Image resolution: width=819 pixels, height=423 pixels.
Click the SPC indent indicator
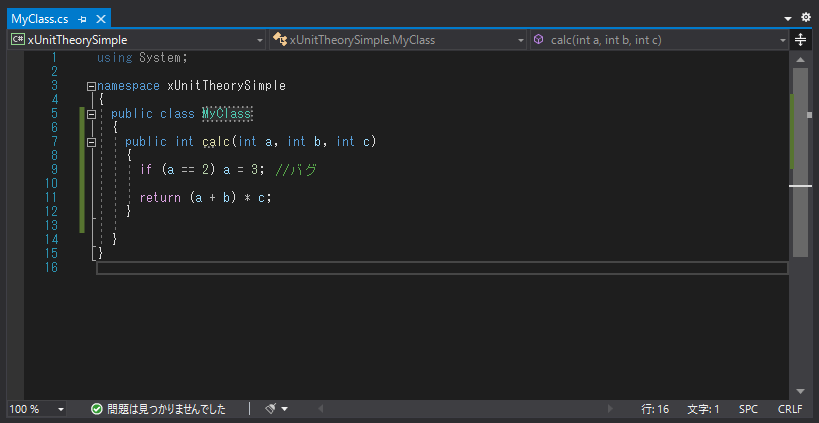748,409
